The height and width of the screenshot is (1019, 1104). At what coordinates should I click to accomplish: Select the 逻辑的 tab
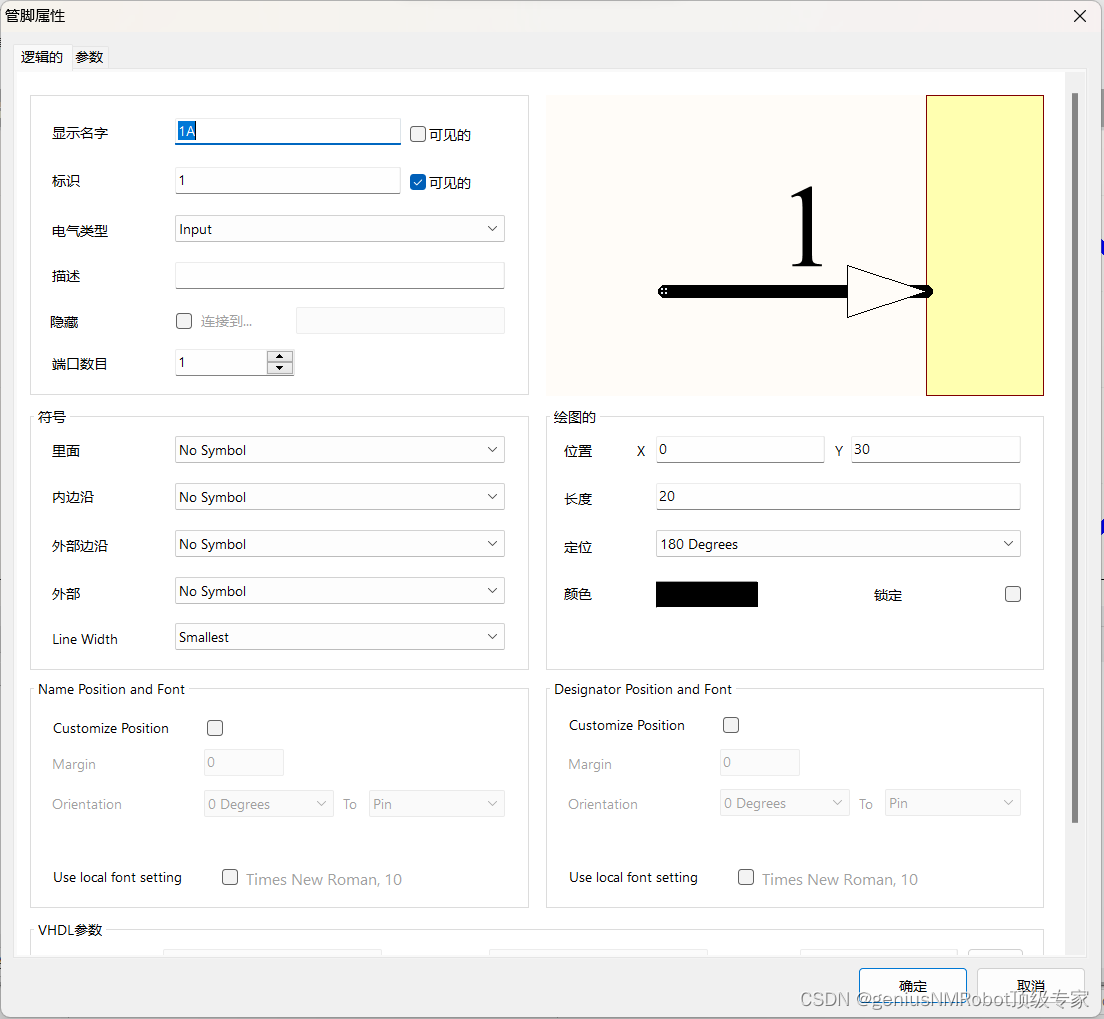coord(41,57)
